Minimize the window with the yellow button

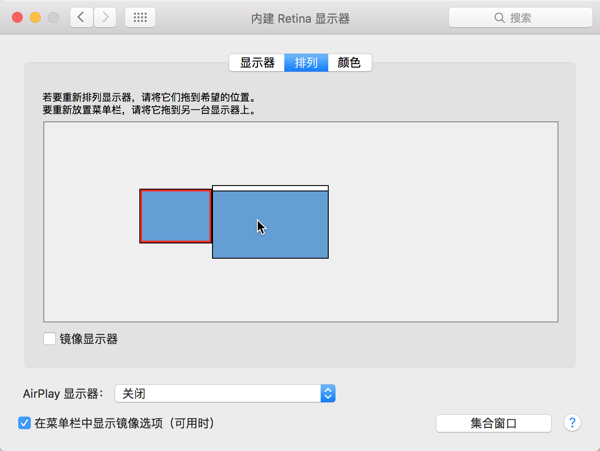click(35, 18)
